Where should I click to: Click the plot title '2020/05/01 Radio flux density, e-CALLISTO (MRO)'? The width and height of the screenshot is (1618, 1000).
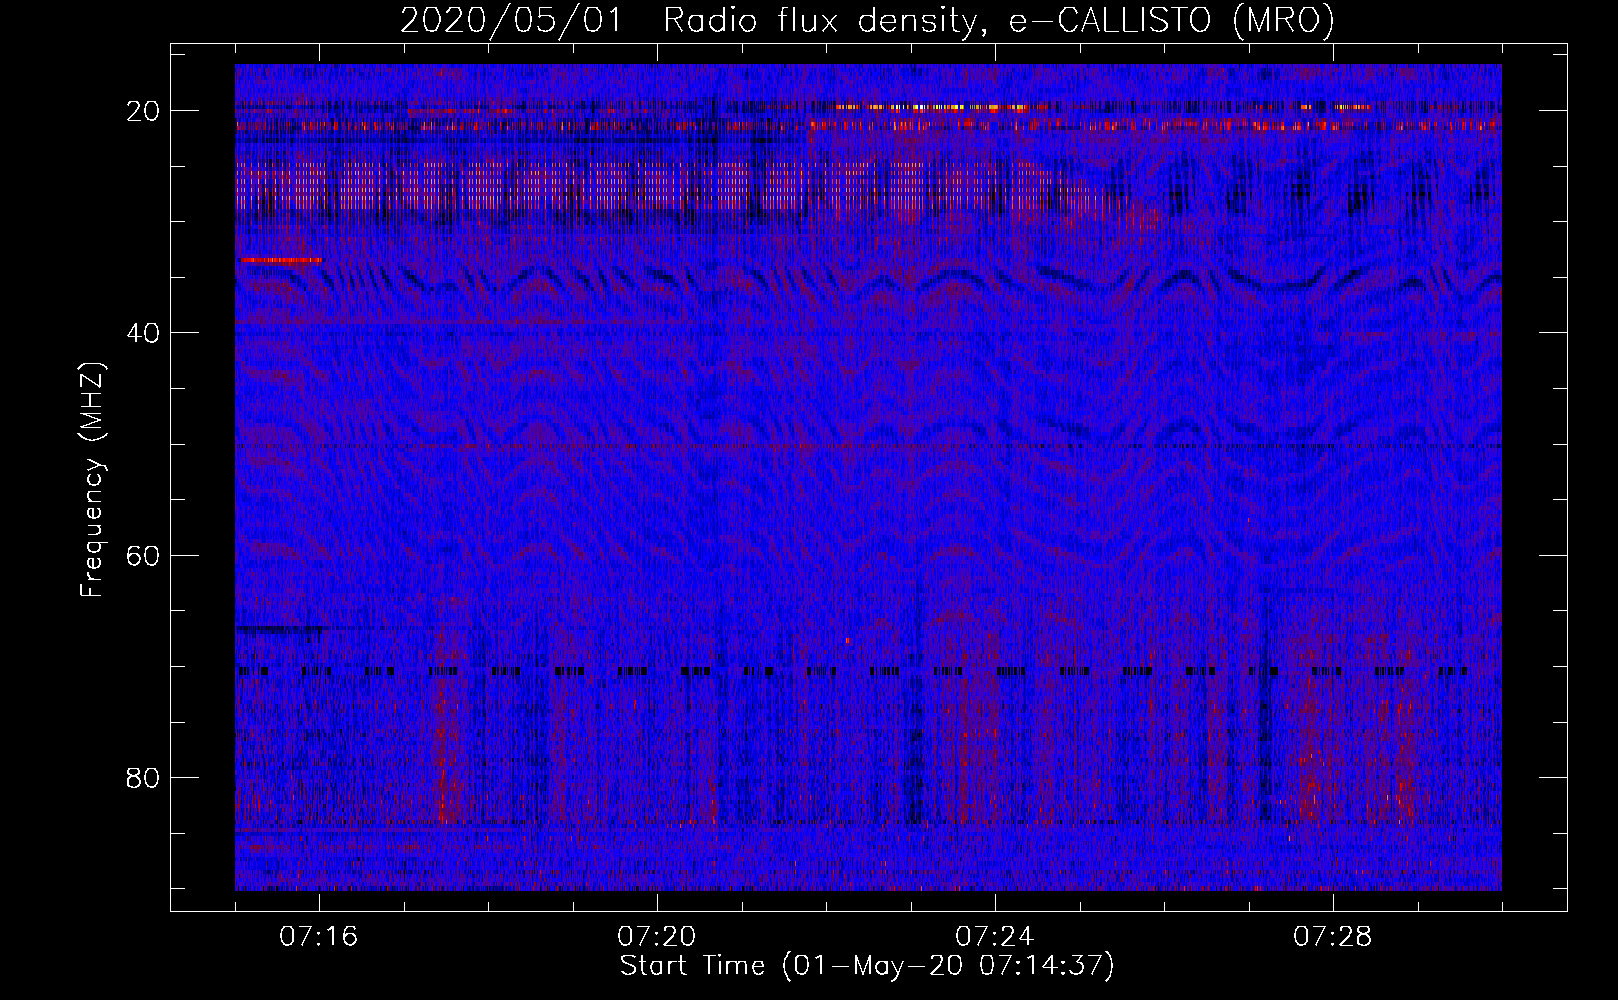pyautogui.click(x=867, y=20)
